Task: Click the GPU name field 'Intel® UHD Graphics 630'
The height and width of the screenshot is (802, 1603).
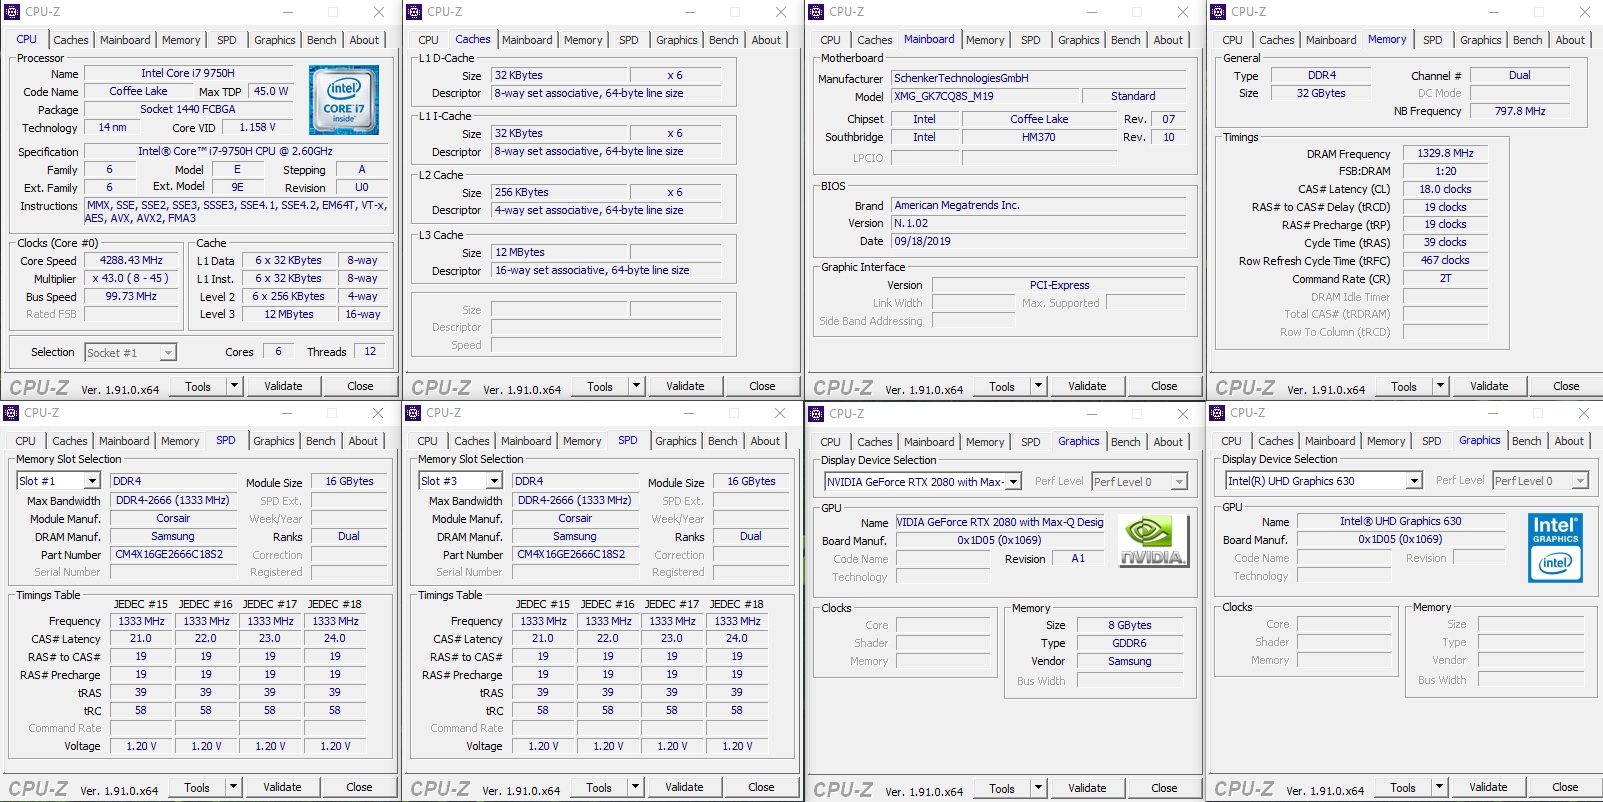Action: [1401, 521]
